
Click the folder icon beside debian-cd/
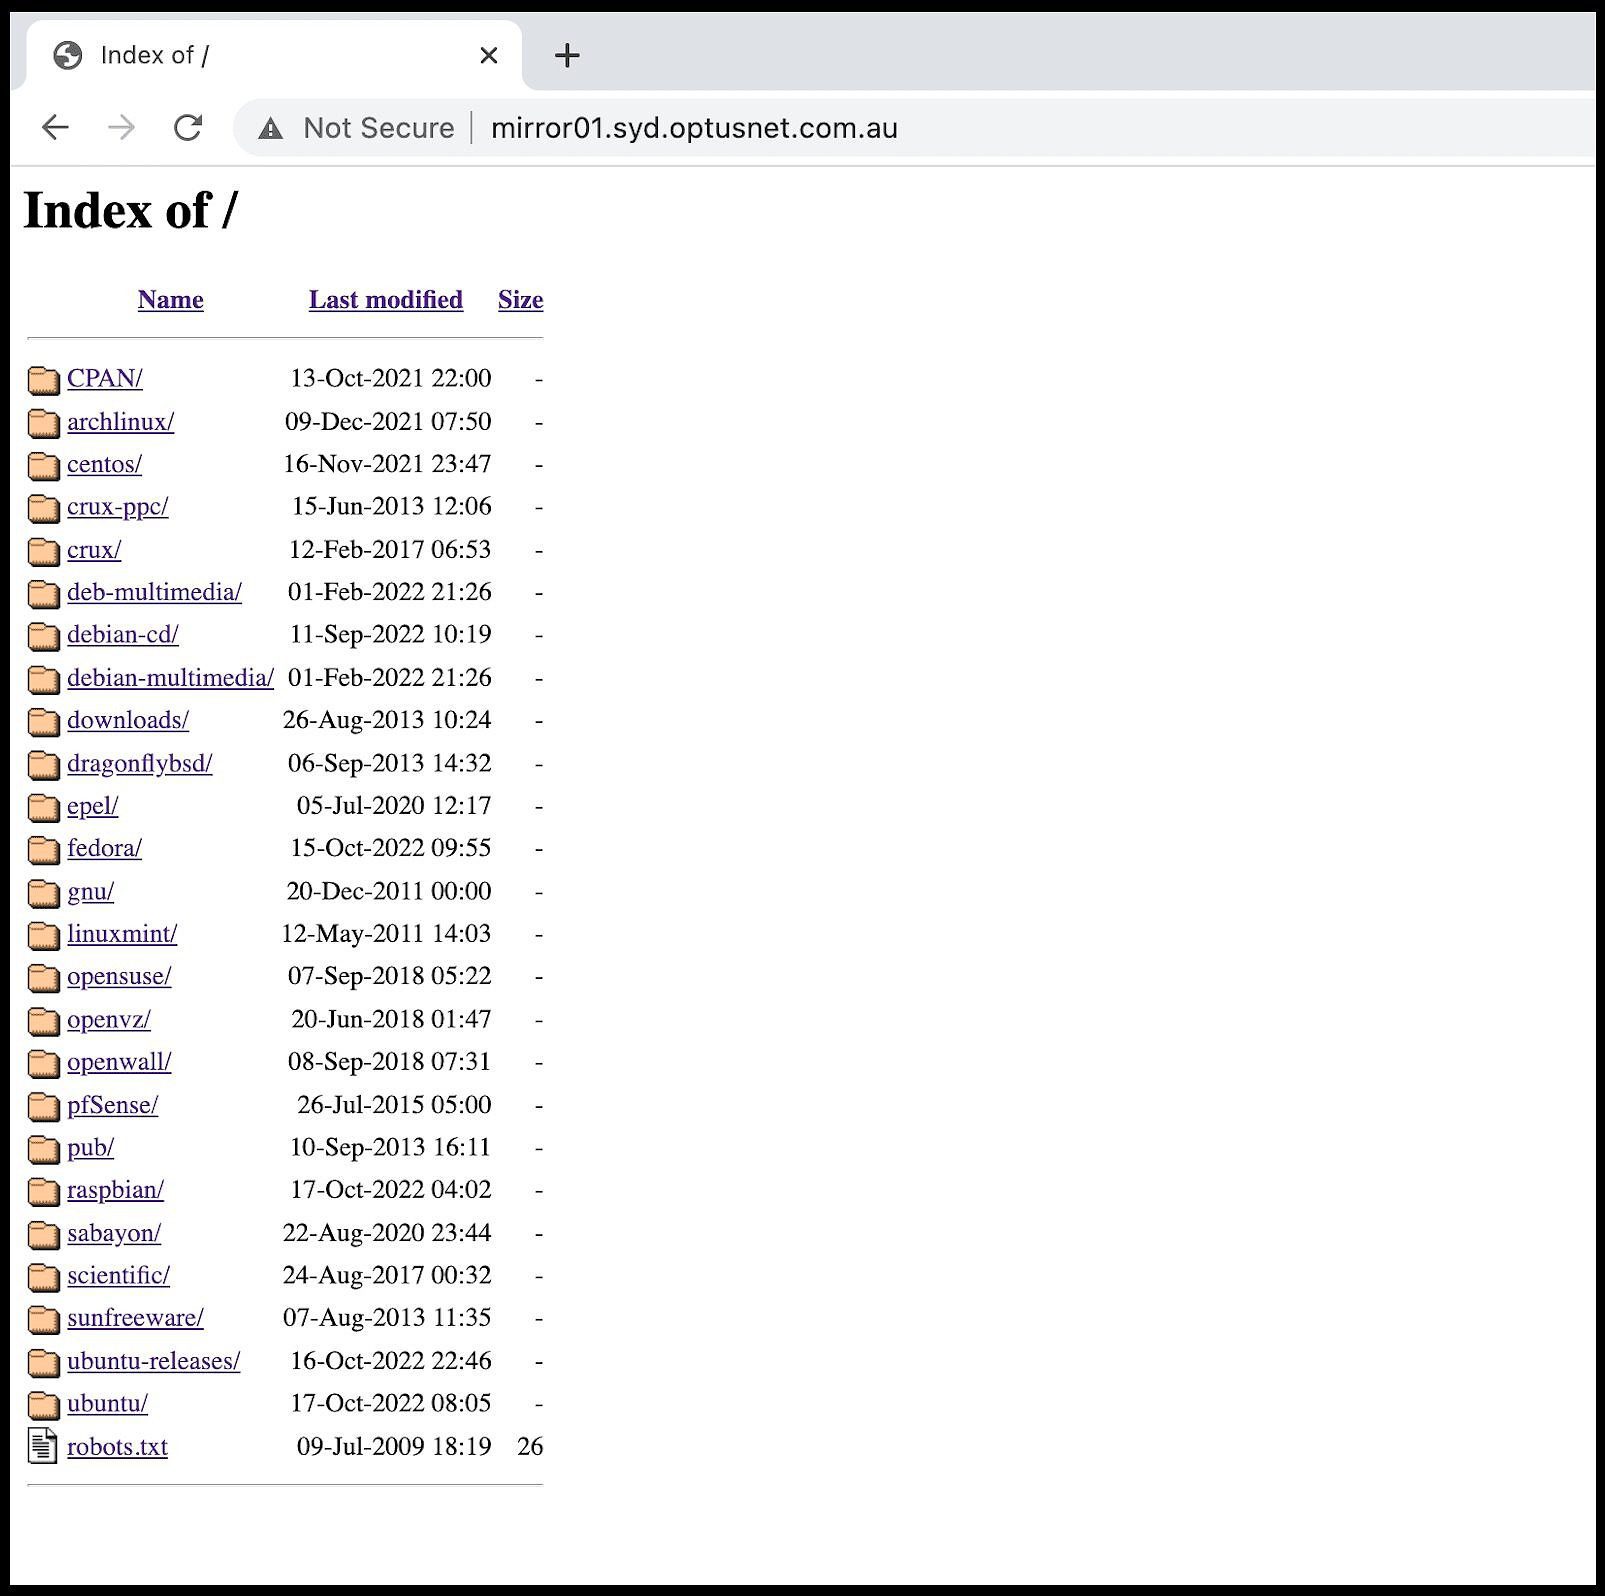click(44, 636)
